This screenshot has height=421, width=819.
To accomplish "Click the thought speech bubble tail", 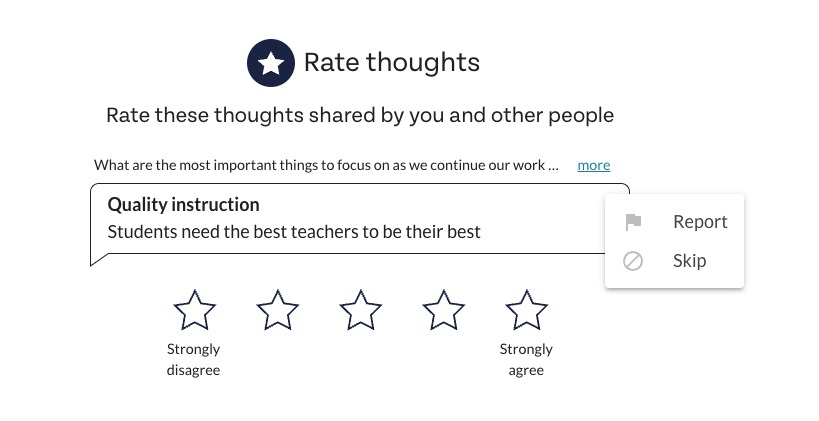I will (x=99, y=260).
